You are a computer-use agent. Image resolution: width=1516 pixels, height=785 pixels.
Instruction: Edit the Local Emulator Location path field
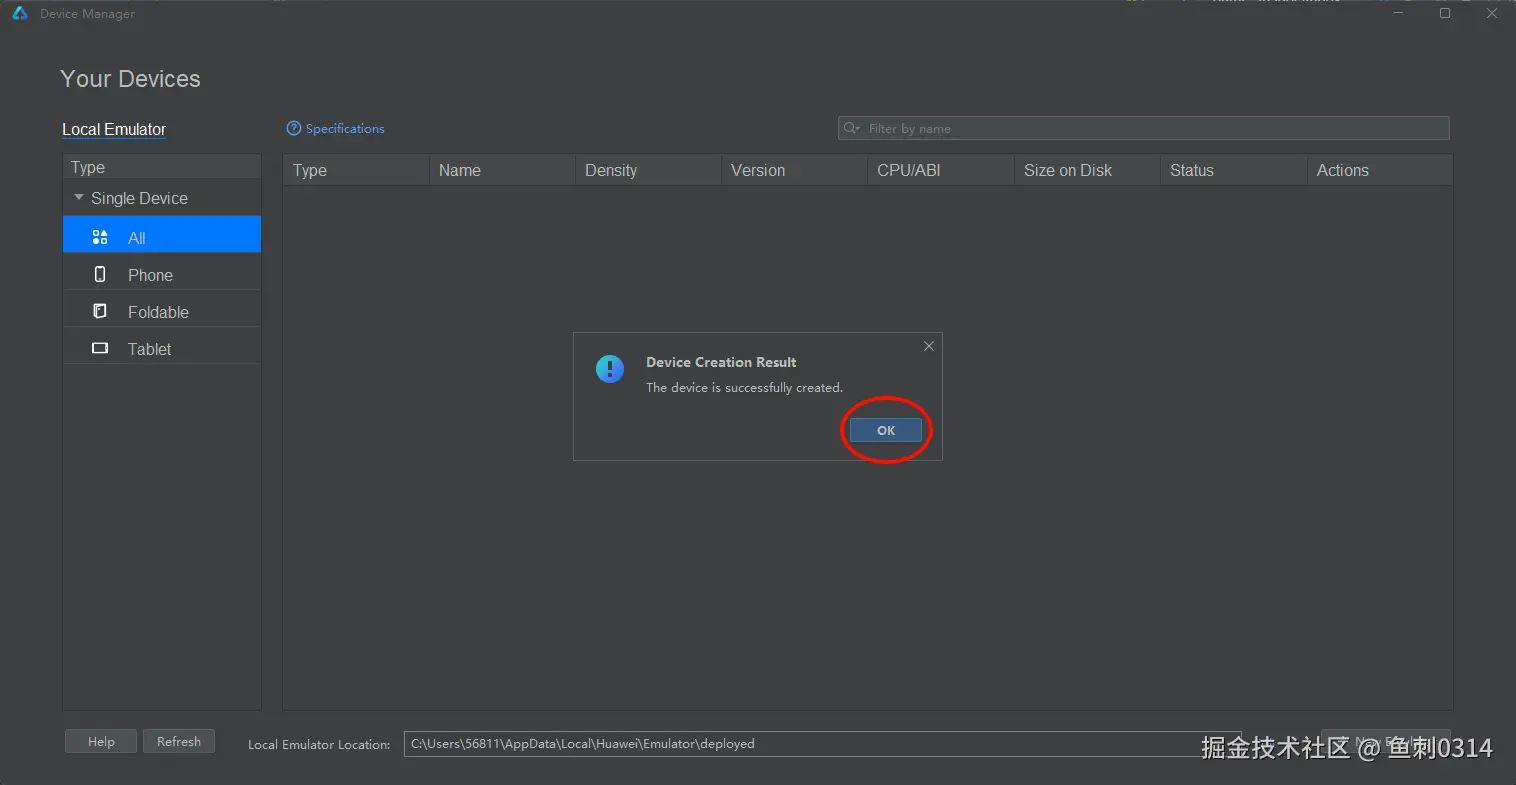pos(822,744)
